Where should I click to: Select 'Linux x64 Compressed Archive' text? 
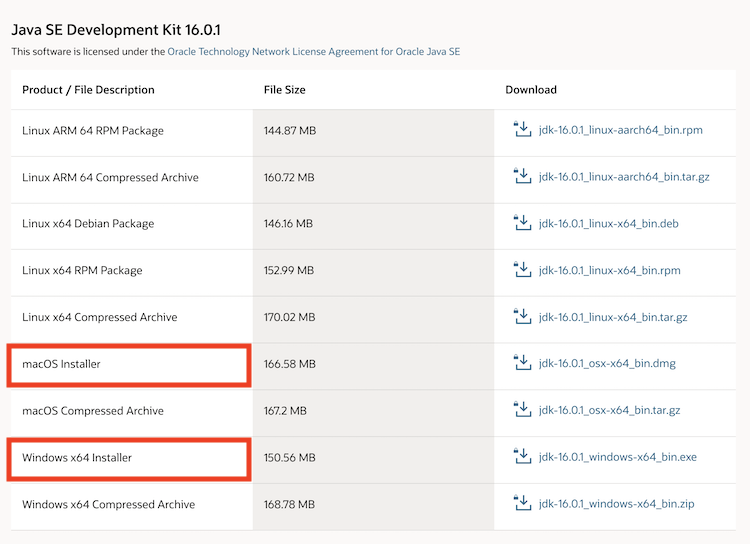(99, 317)
